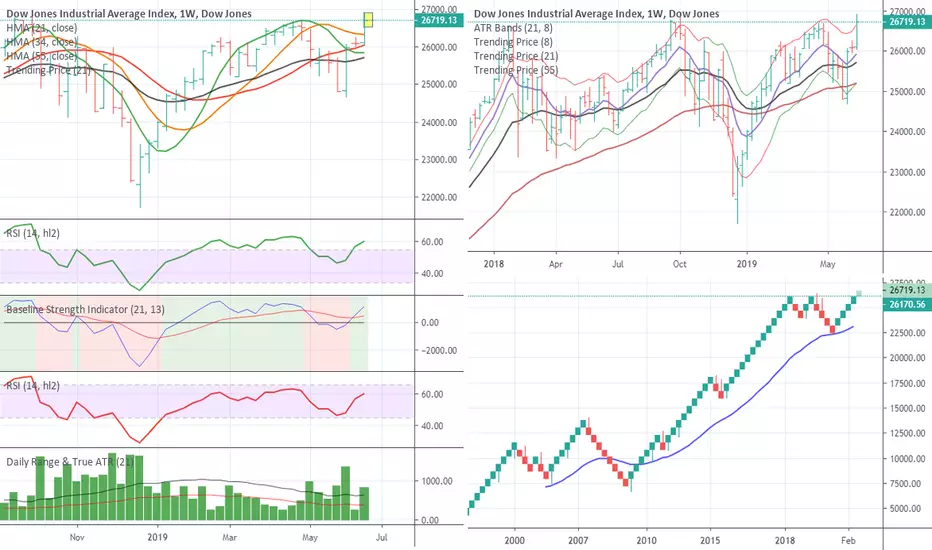Image resolution: width=932 pixels, height=550 pixels.
Task: Click the 2000 label on the Renko time axis
Action: (515, 540)
